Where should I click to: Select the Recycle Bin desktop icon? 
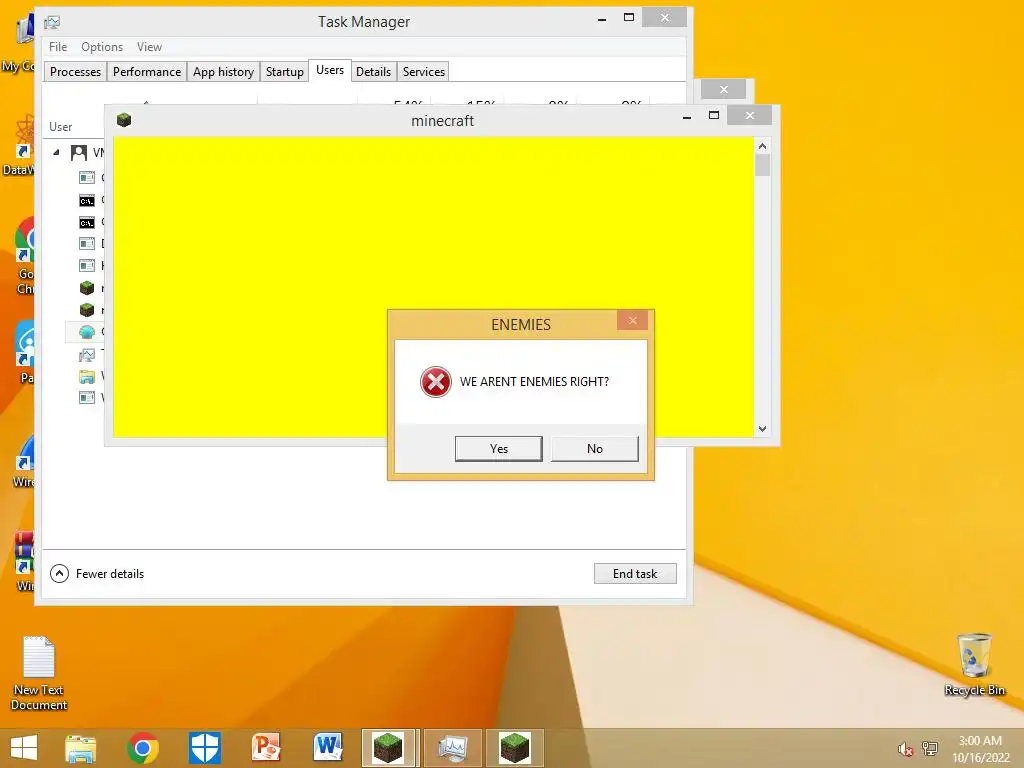pos(974,664)
